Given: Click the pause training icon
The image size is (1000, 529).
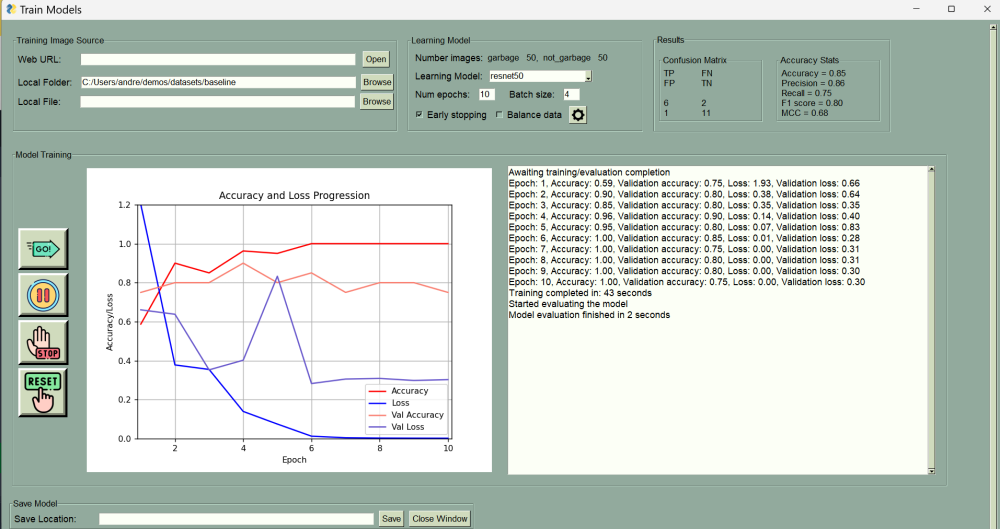Looking at the screenshot, I should [43, 295].
